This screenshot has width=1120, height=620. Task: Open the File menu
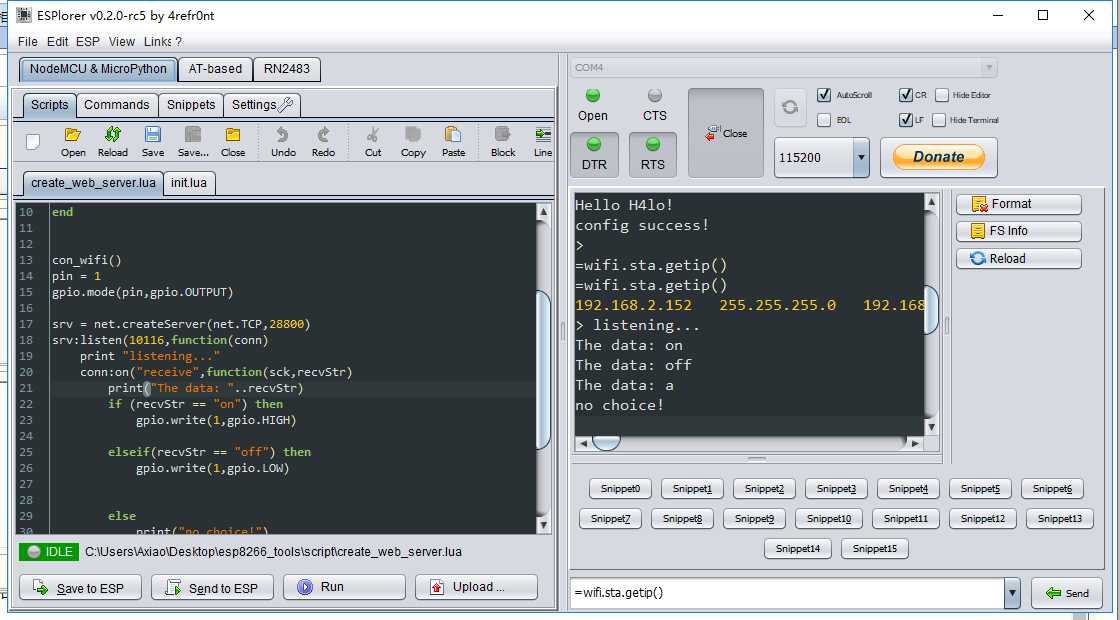pos(28,41)
